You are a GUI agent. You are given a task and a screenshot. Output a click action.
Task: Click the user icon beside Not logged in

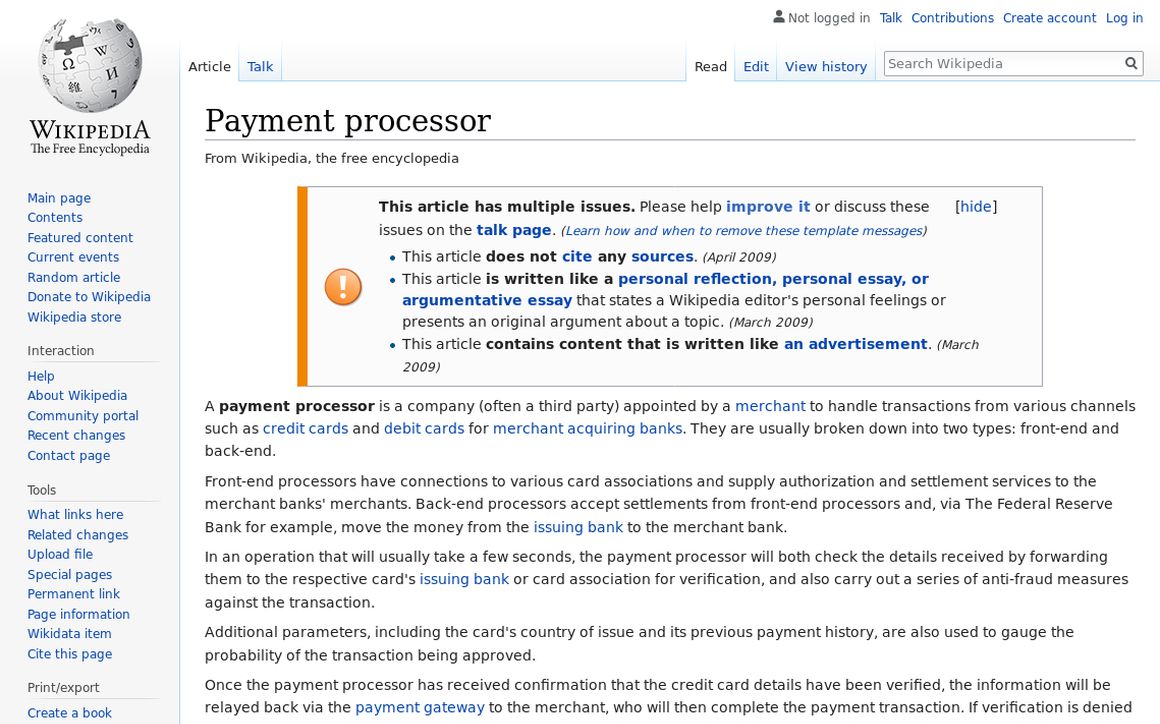coord(778,16)
